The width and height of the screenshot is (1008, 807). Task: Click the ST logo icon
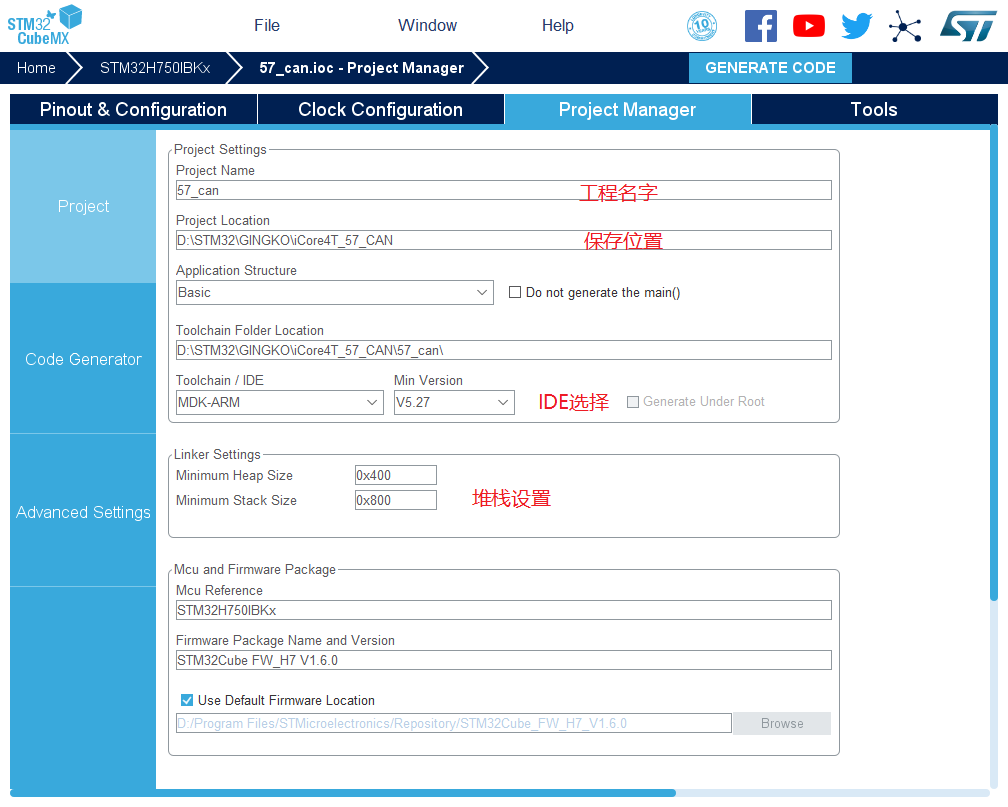tap(967, 26)
